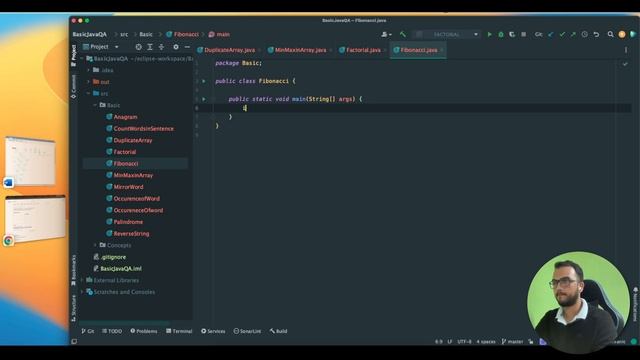Stop the running process with the square icon
Image resolution: width=640 pixels, height=360 pixels.
coord(523,35)
